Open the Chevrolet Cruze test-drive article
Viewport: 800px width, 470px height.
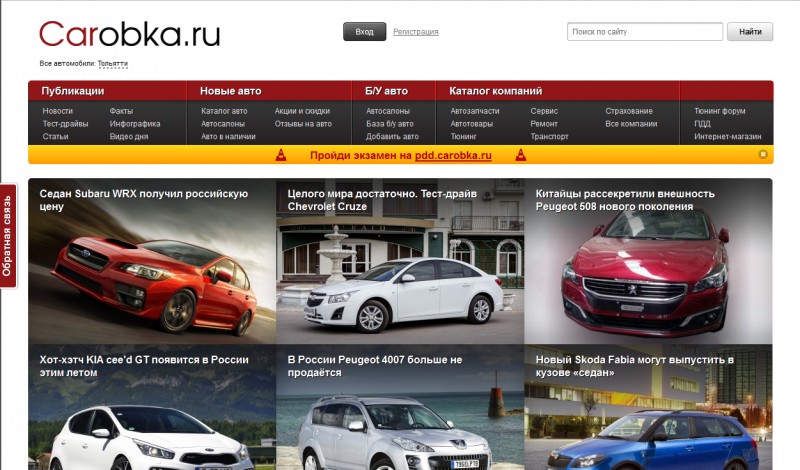click(400, 261)
